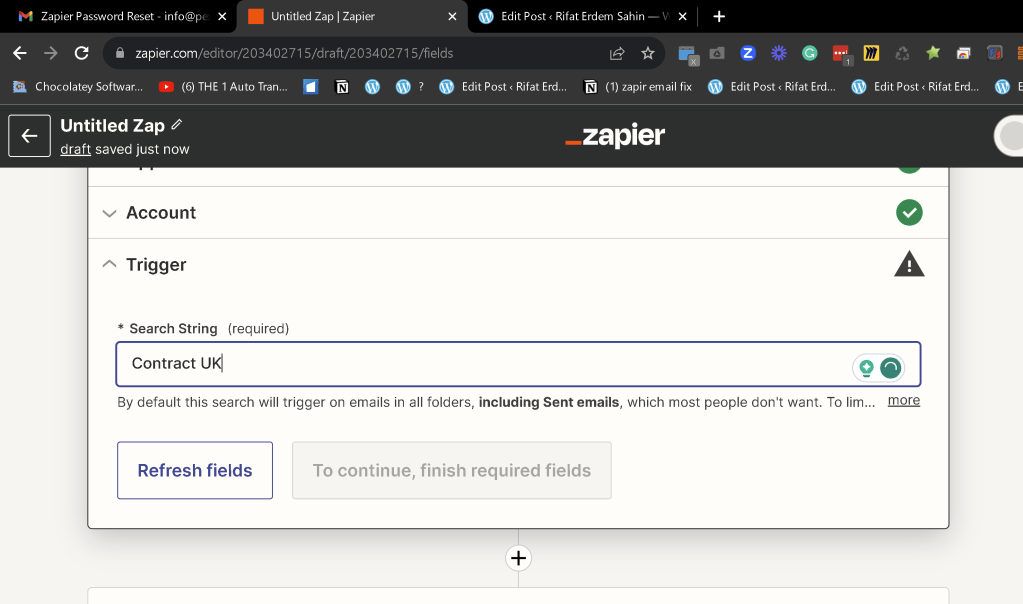Reload the Zapier editor page
The image size is (1023, 604).
point(82,53)
